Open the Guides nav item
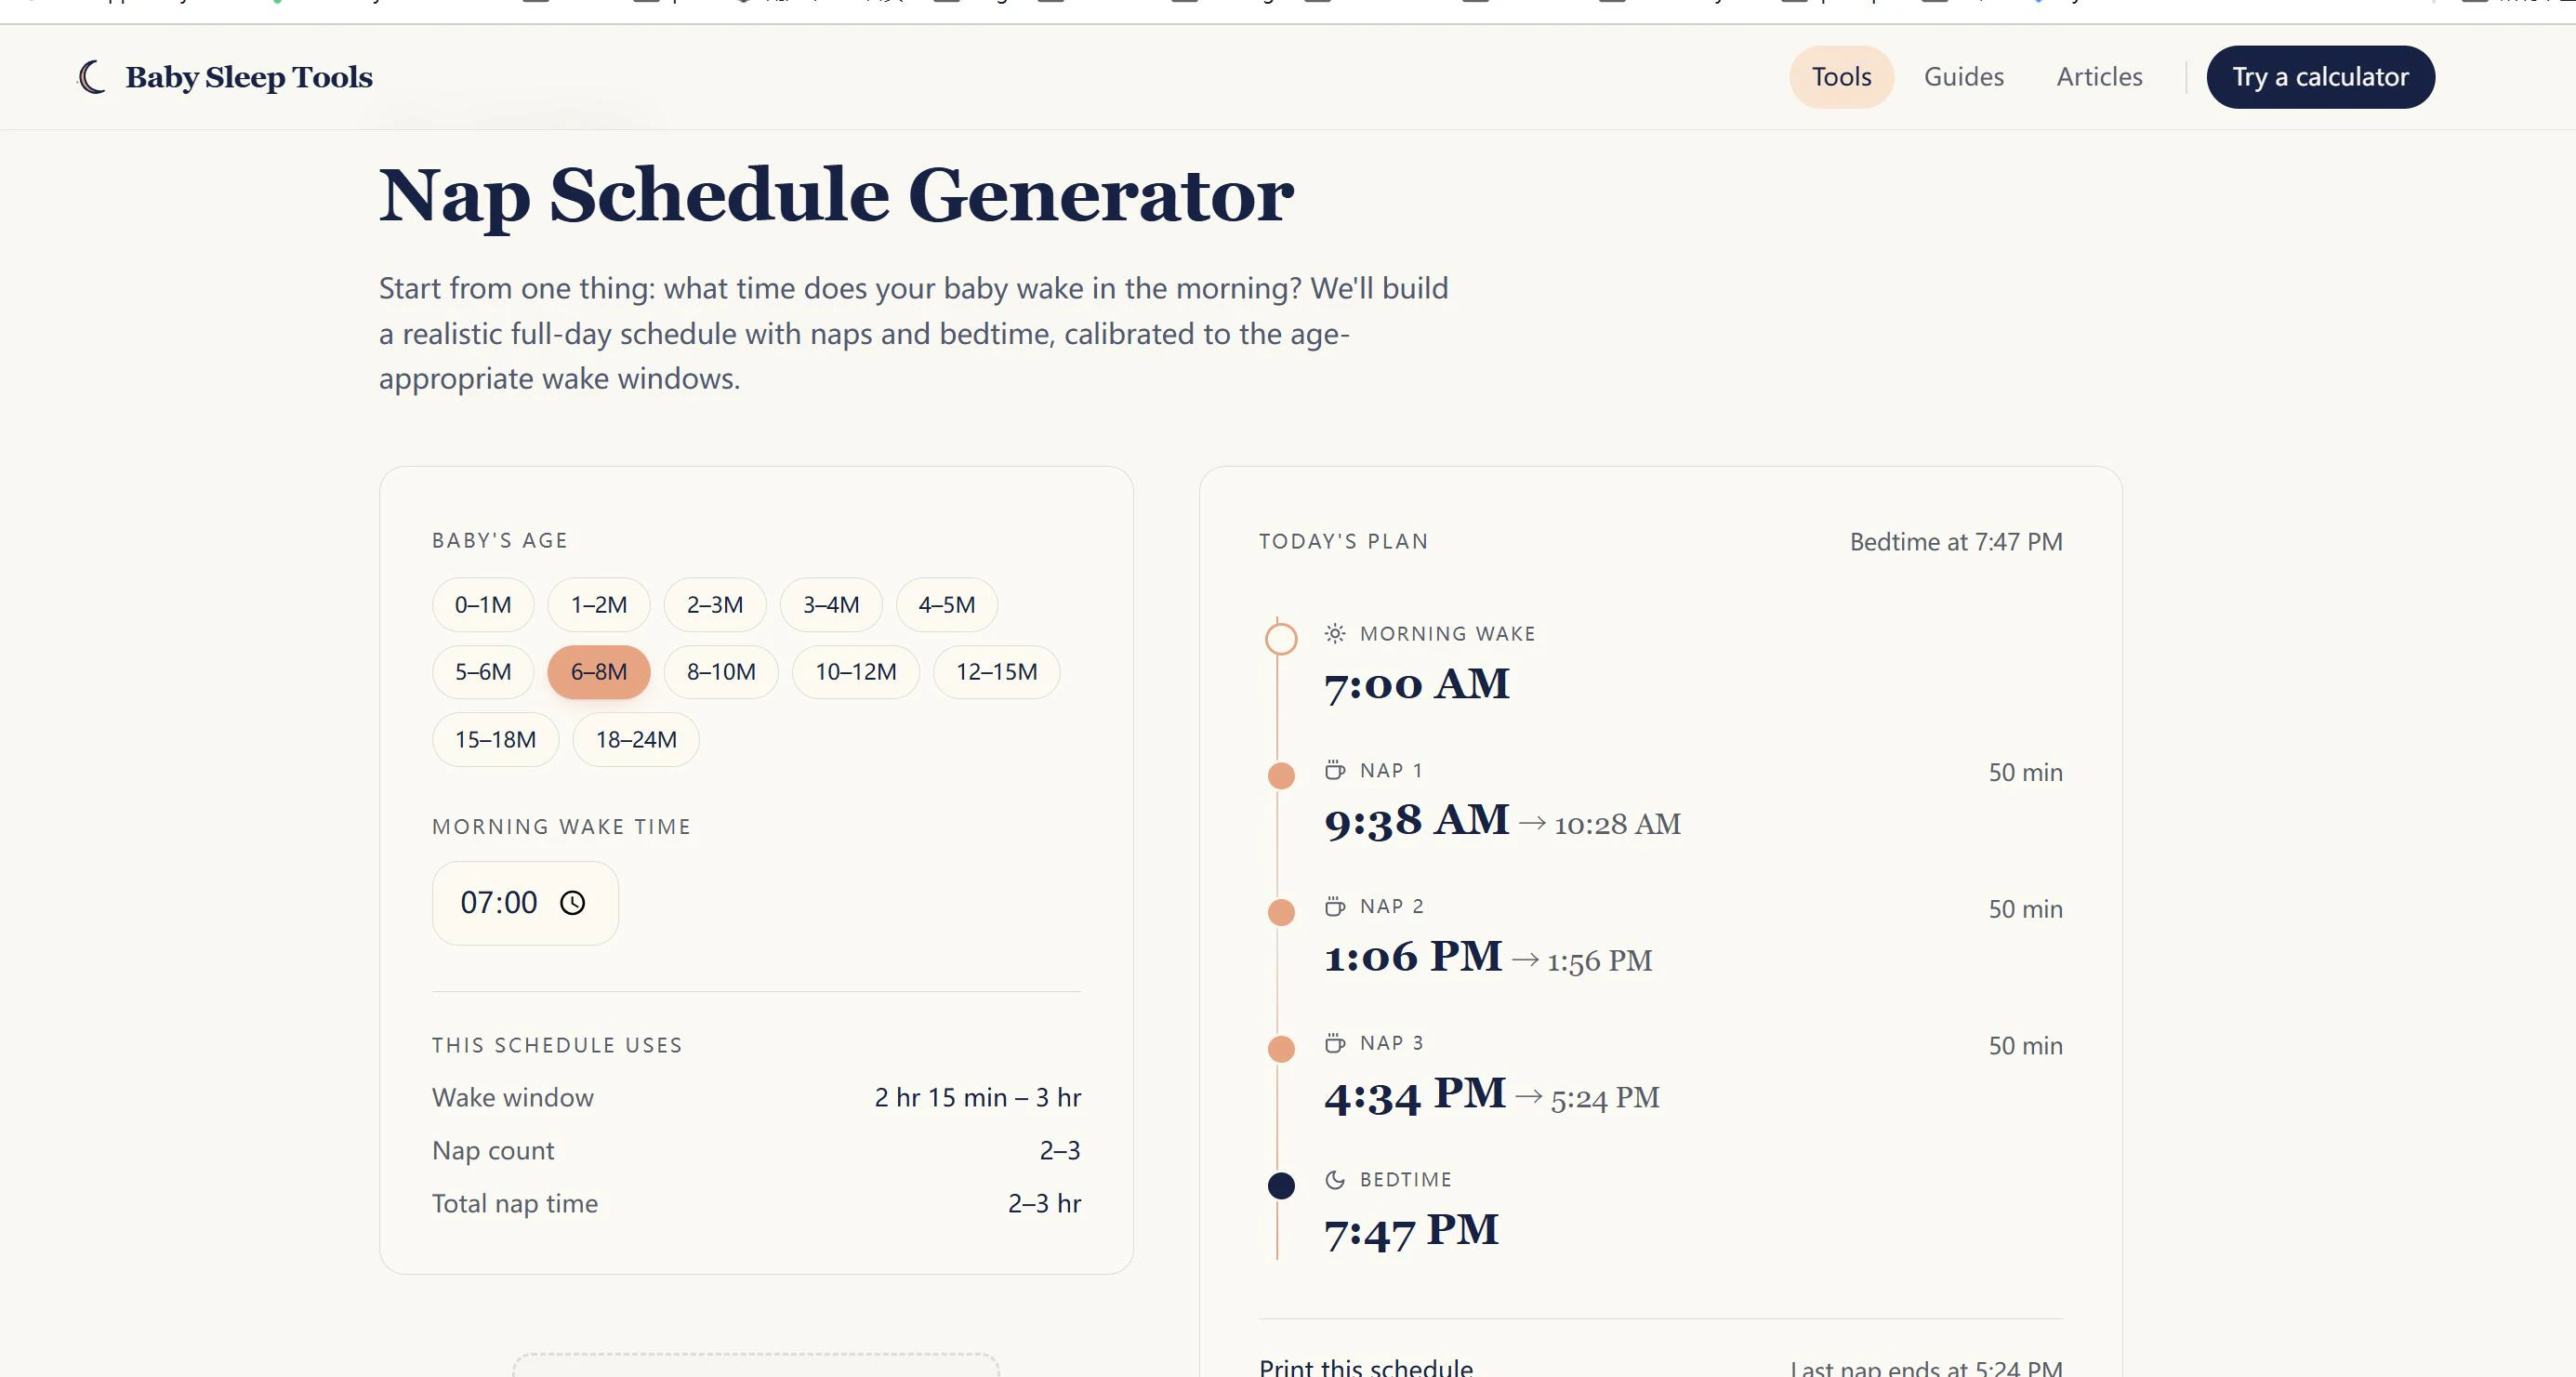This screenshot has width=2576, height=1377. point(1964,77)
